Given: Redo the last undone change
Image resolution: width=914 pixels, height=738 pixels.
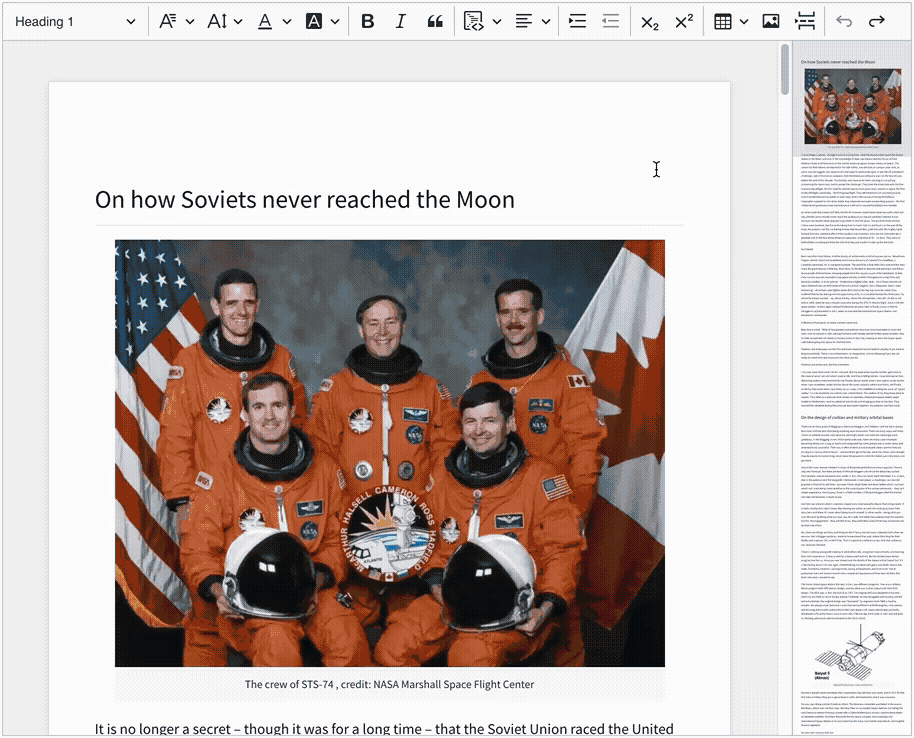Looking at the screenshot, I should click(877, 22).
